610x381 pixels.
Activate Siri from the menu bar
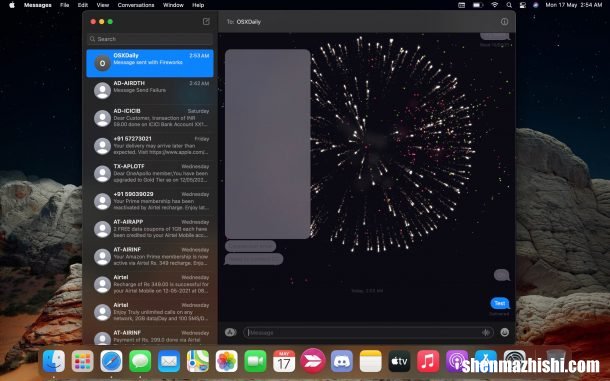[x=535, y=5]
